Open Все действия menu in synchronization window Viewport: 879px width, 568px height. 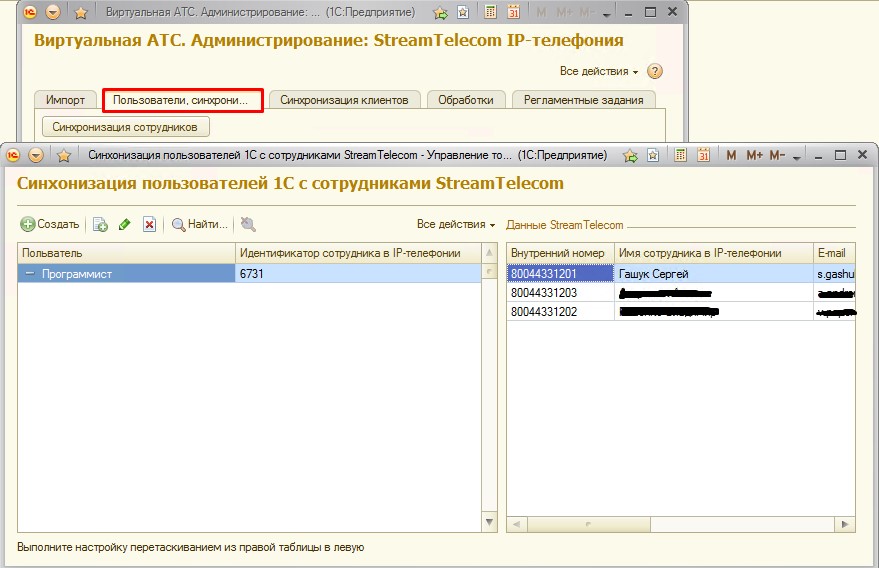456,224
